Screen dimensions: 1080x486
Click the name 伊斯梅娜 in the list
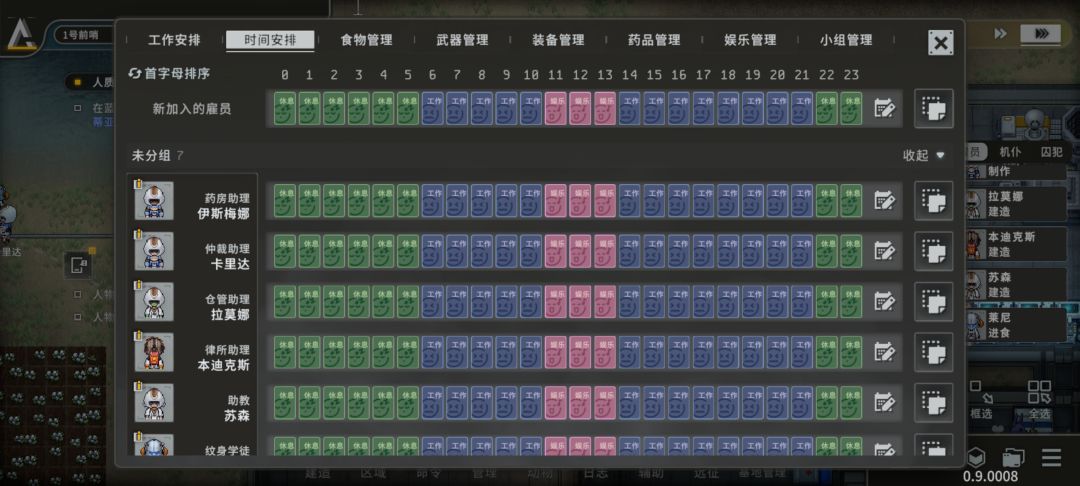tap(223, 213)
